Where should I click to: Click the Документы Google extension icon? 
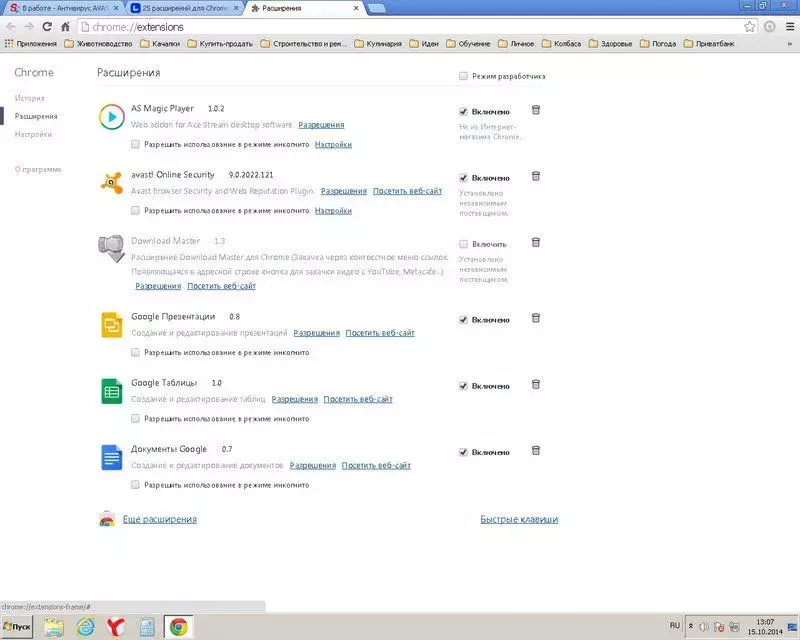click(112, 457)
